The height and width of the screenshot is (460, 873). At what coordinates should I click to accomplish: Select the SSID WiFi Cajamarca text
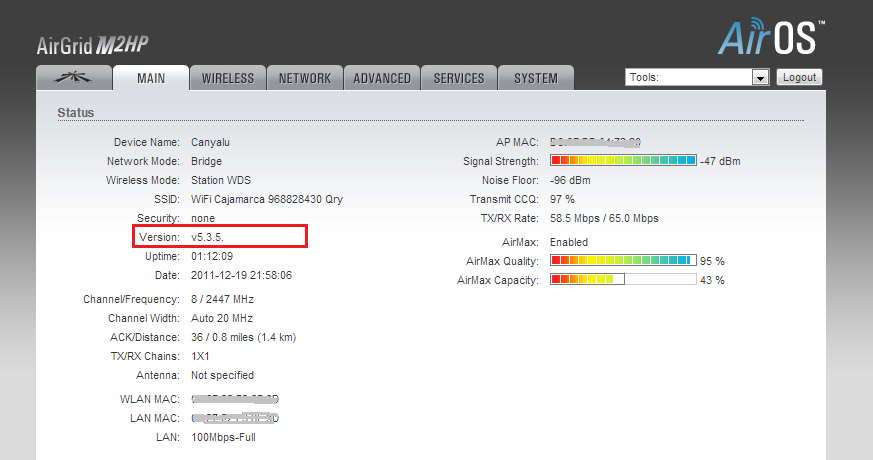coord(267,199)
